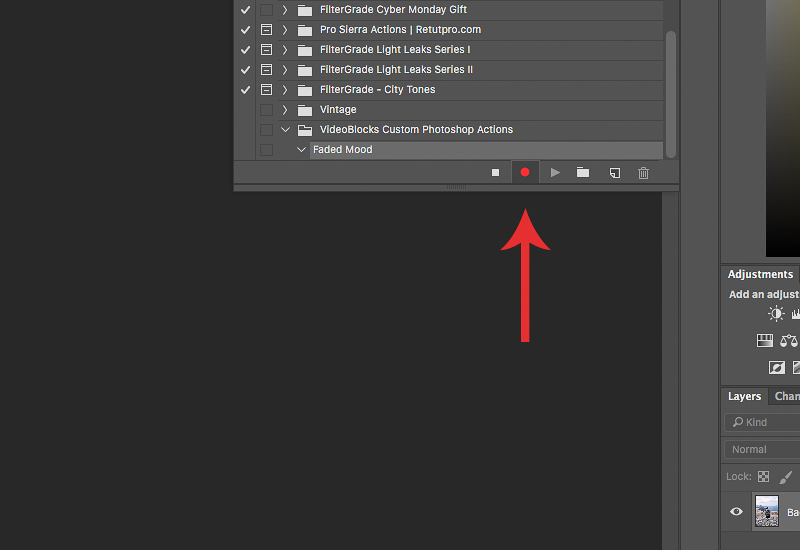Uncheck the FilterGrade - City Tones set
Screen dimensions: 800x550
[245, 90]
